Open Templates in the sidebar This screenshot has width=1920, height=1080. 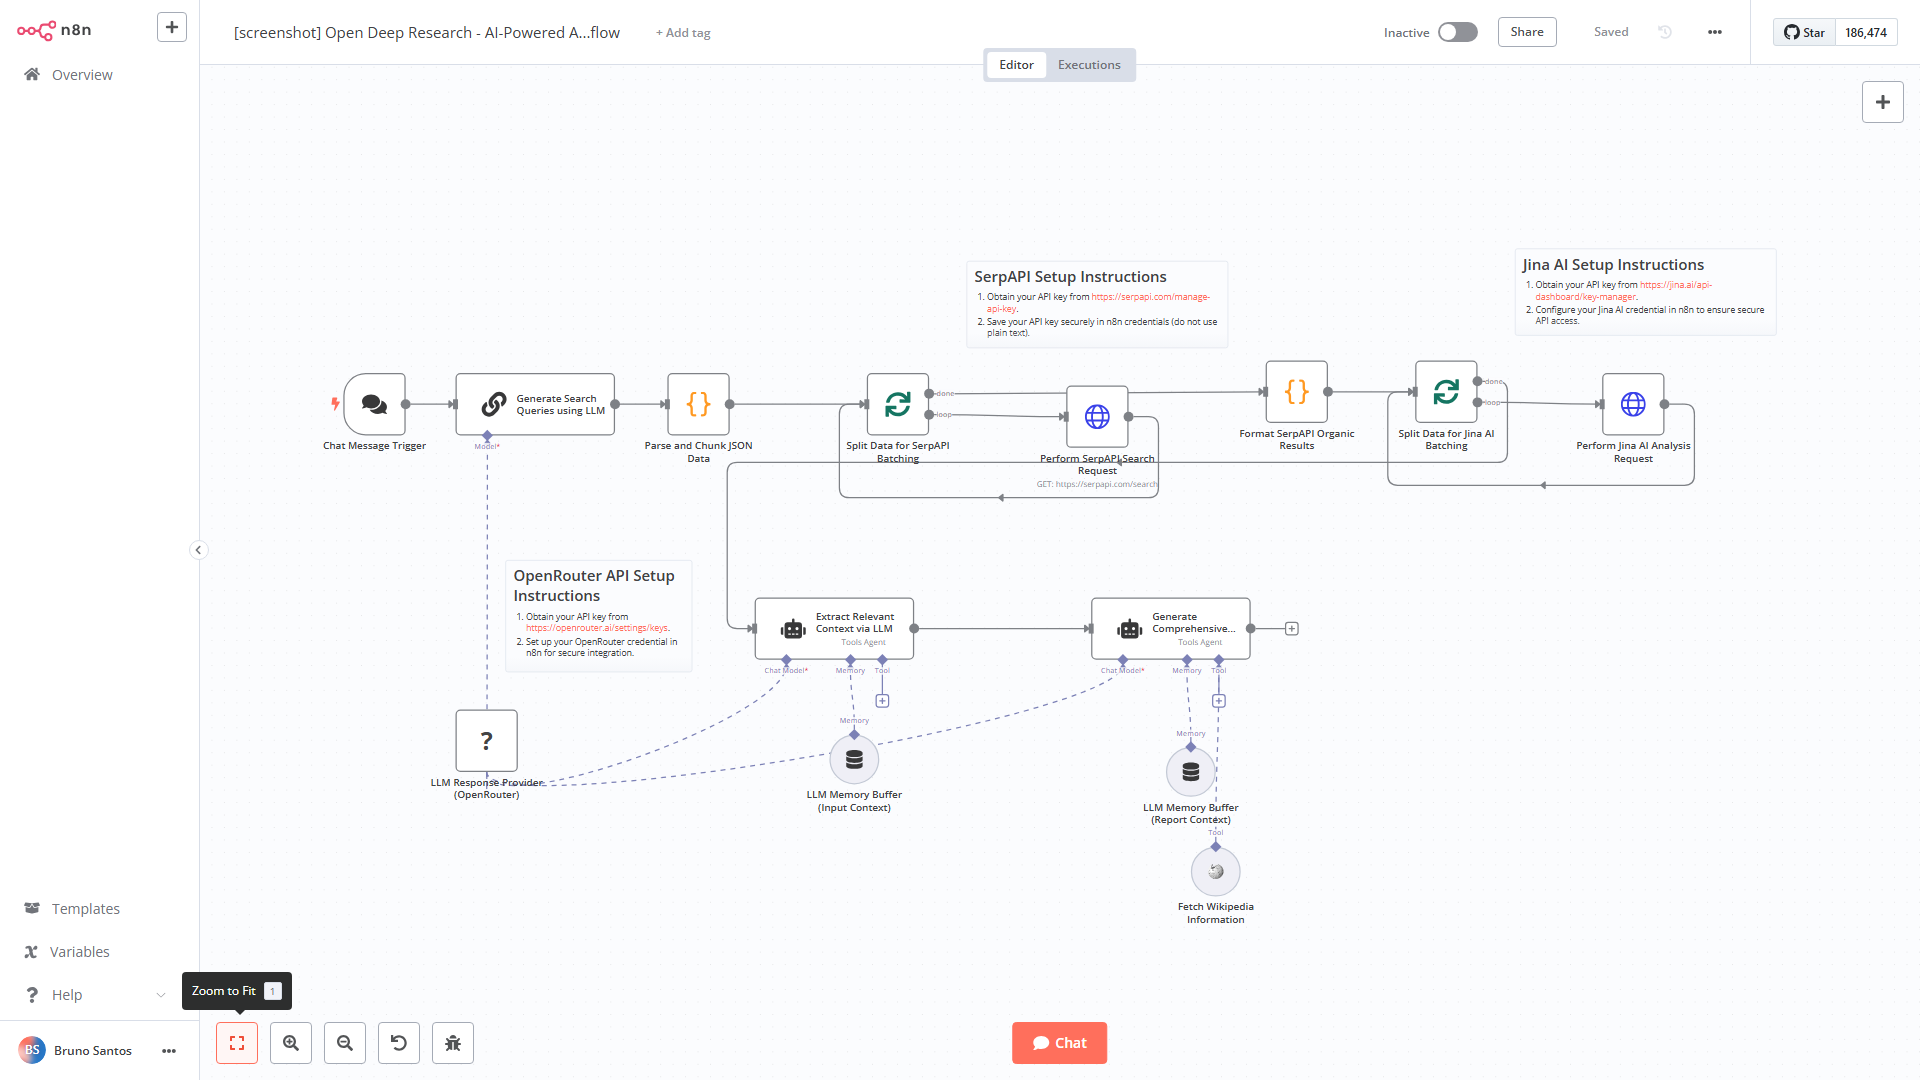click(86, 909)
